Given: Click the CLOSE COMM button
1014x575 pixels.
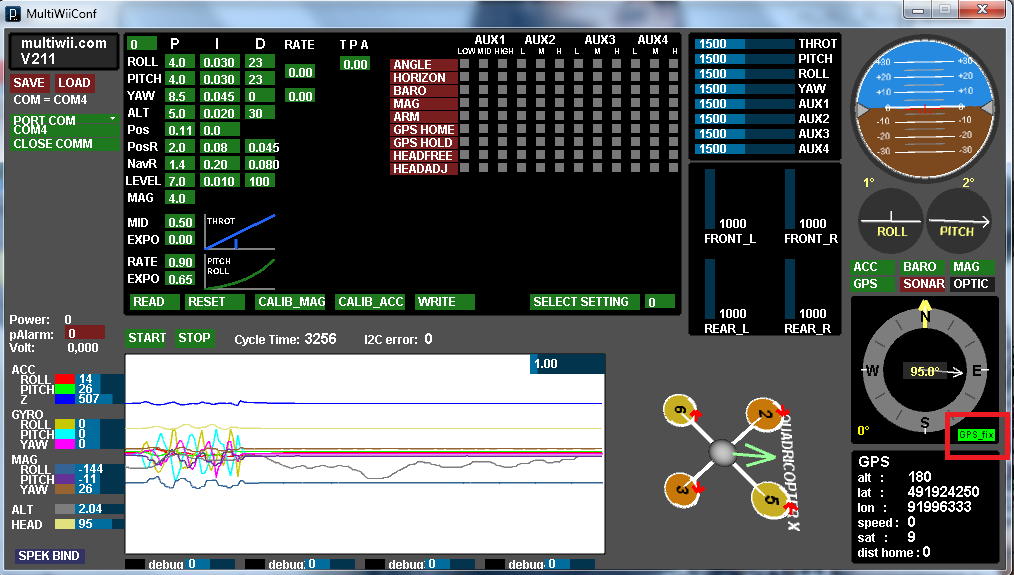Looking at the screenshot, I should point(53,144).
